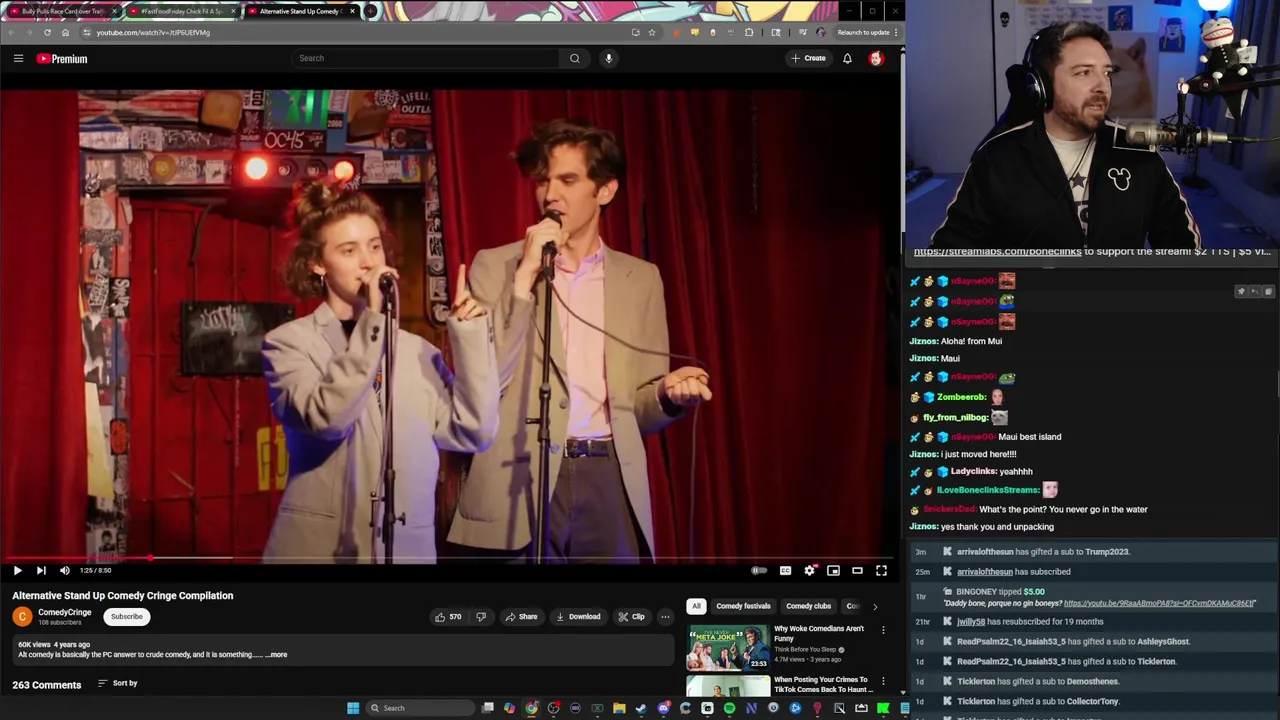Click the Windows taskbar Search box
The width and height of the screenshot is (1280, 720).
(418, 708)
